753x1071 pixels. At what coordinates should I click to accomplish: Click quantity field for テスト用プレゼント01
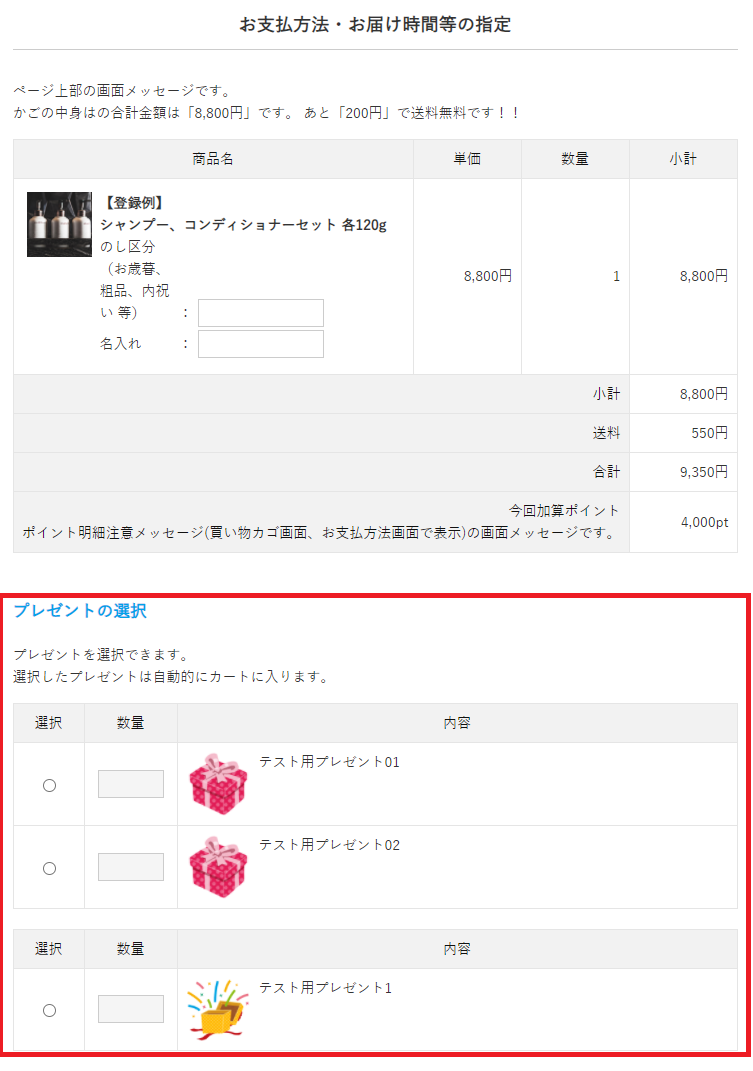[131, 784]
